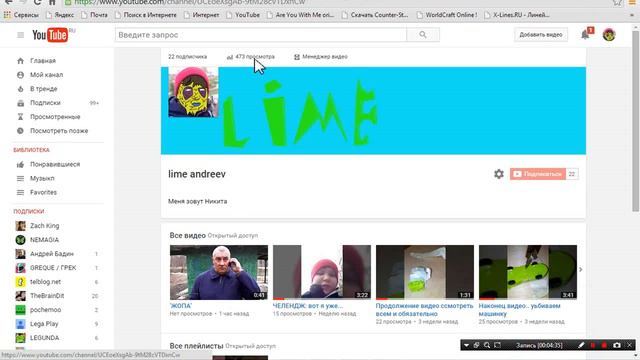Open the Яндекс bookmark
This screenshot has height=360, width=640.
coord(60,15)
